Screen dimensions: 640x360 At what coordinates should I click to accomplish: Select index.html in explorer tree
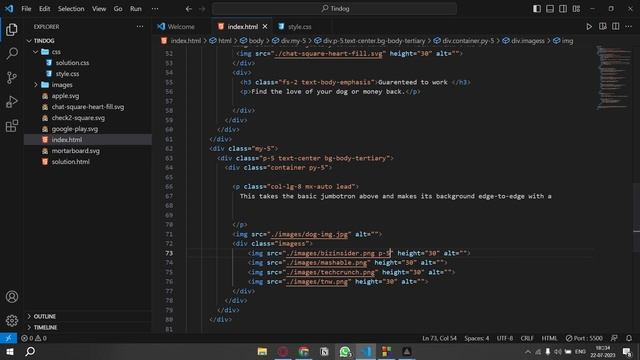pyautogui.click(x=67, y=140)
